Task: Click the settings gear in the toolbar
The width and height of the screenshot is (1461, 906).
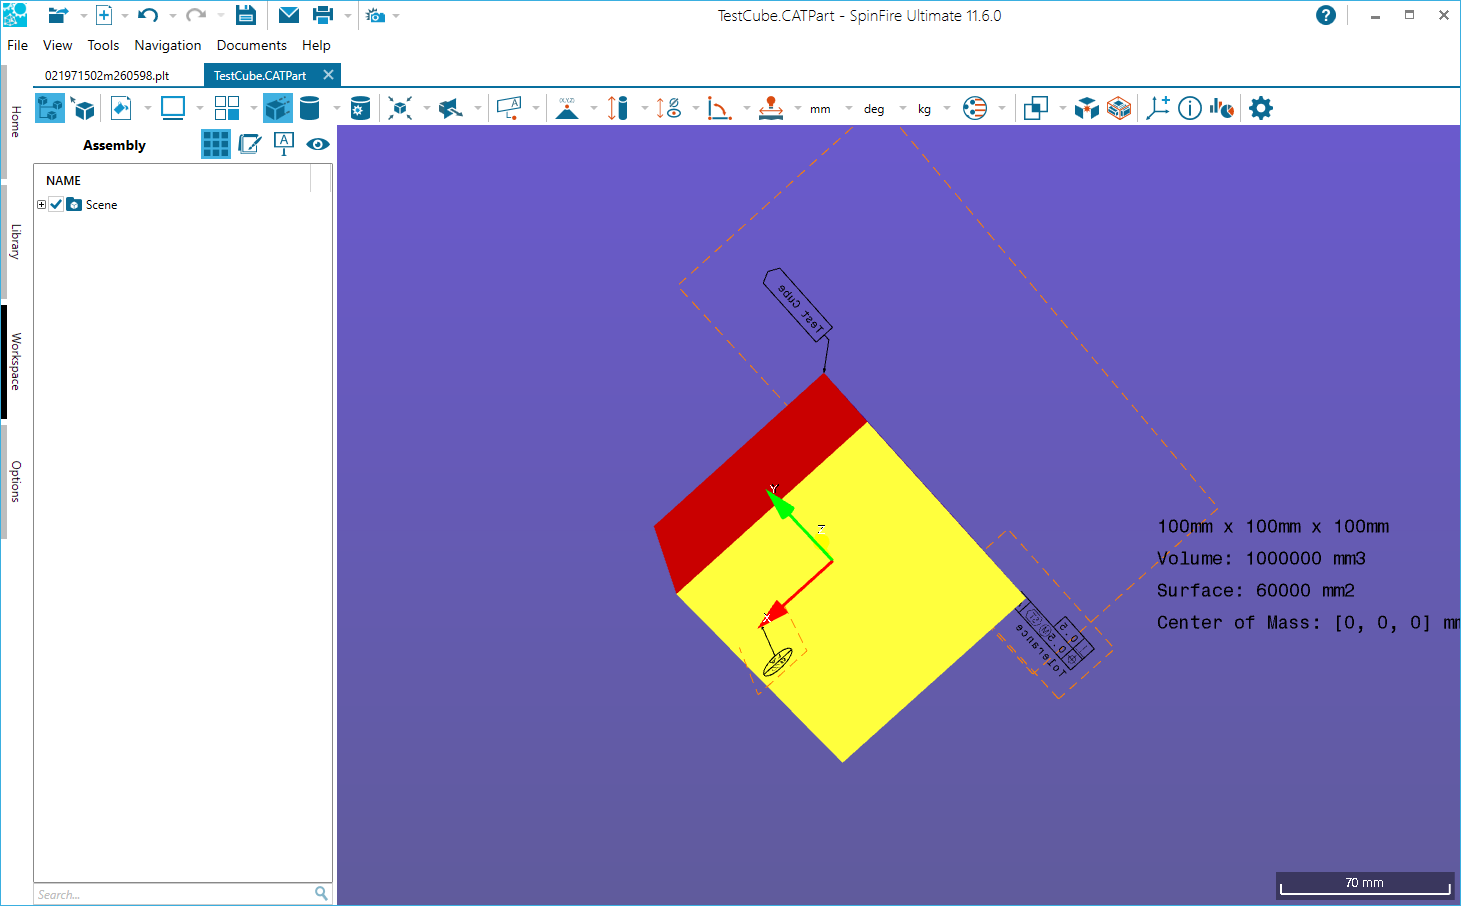Action: click(x=1261, y=108)
